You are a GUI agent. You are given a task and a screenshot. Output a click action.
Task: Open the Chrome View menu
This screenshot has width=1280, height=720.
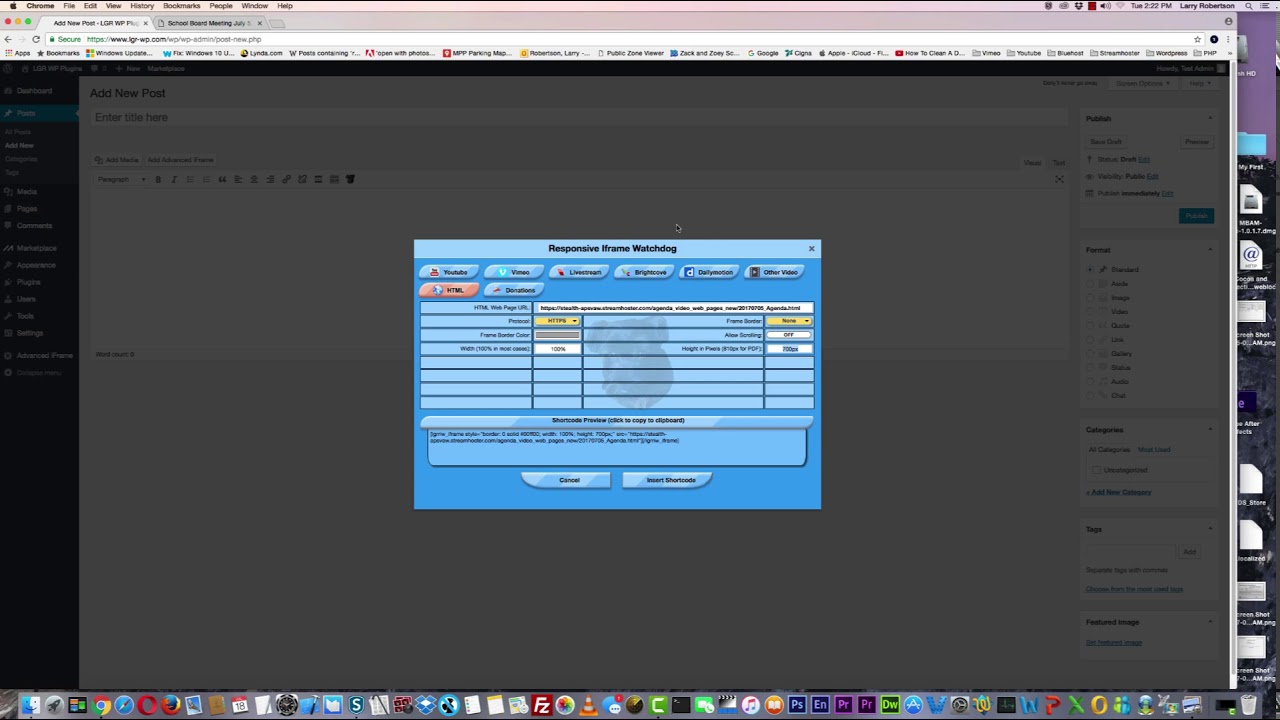pyautogui.click(x=114, y=6)
